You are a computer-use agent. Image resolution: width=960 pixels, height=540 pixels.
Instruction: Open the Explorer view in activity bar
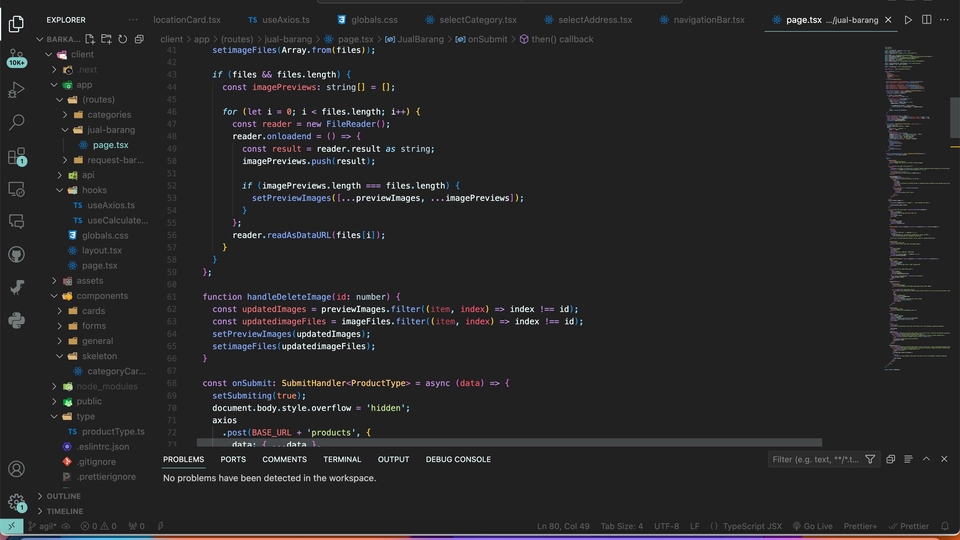tap(17, 23)
